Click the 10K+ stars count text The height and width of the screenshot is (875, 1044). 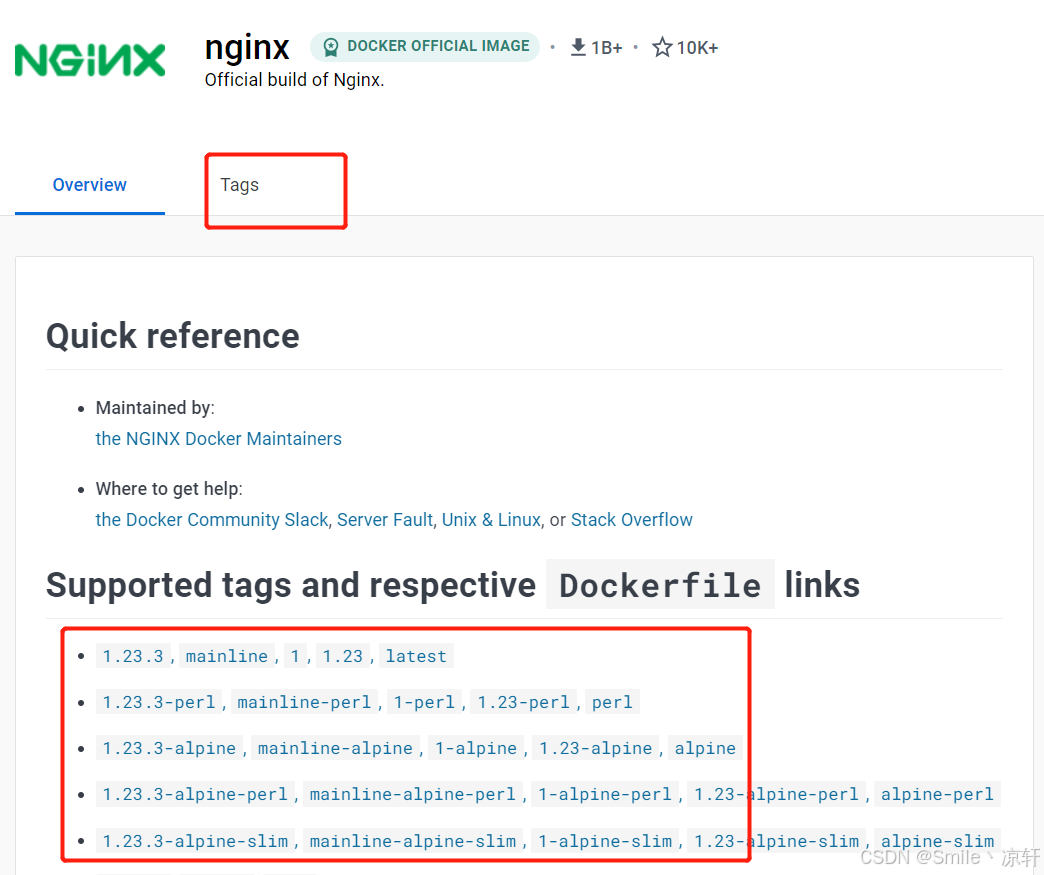697,48
